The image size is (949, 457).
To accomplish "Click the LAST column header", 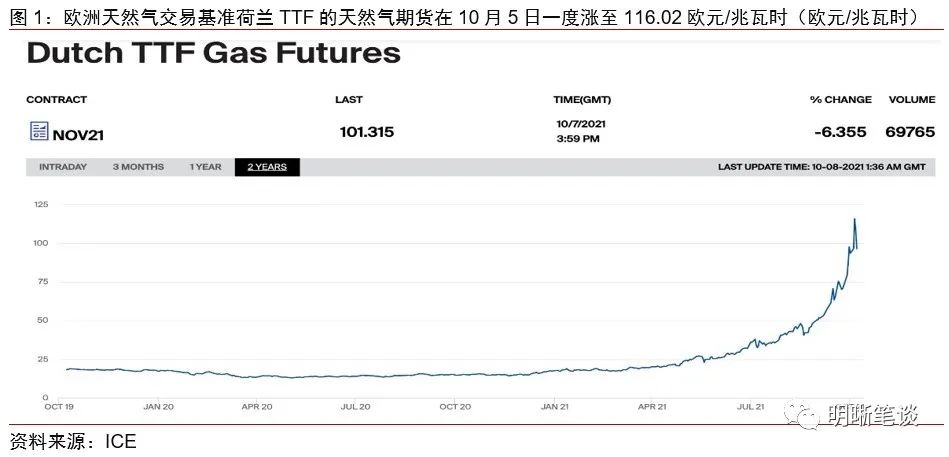I will (349, 100).
